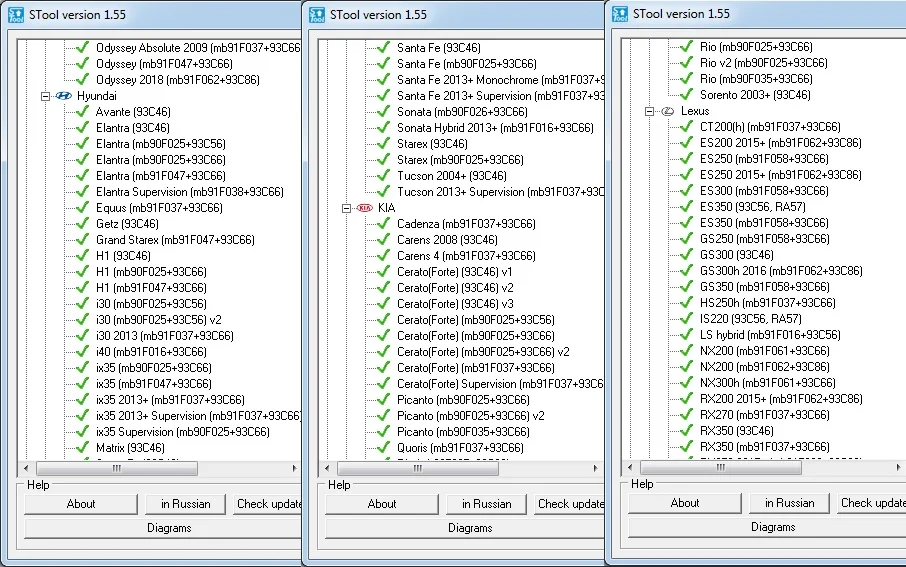Select Grand Starex (mb91F047+93C66) entry
This screenshot has height=567, width=906.
(175, 240)
